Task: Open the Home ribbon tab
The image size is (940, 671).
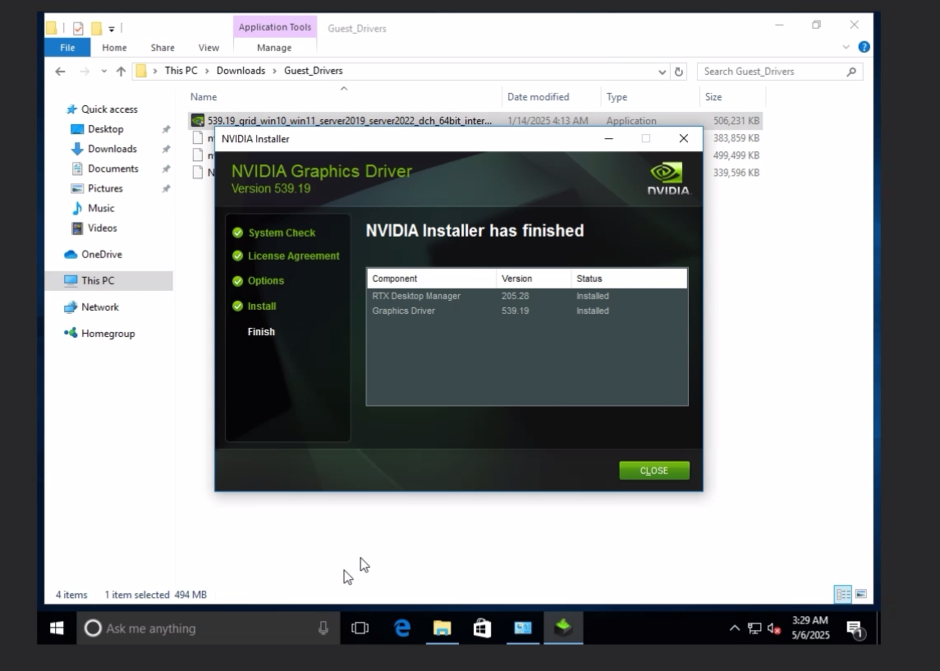Action: click(114, 47)
